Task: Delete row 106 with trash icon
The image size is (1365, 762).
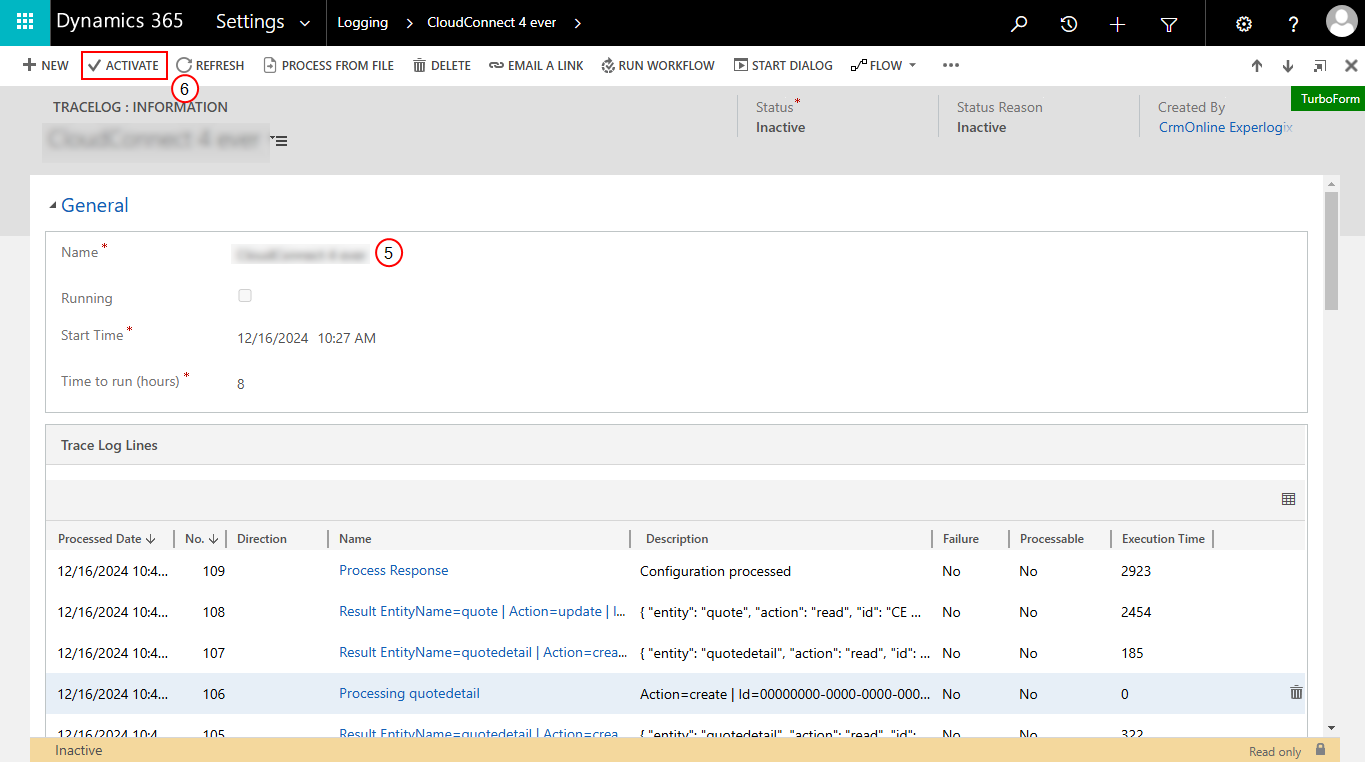Action: 1296,692
